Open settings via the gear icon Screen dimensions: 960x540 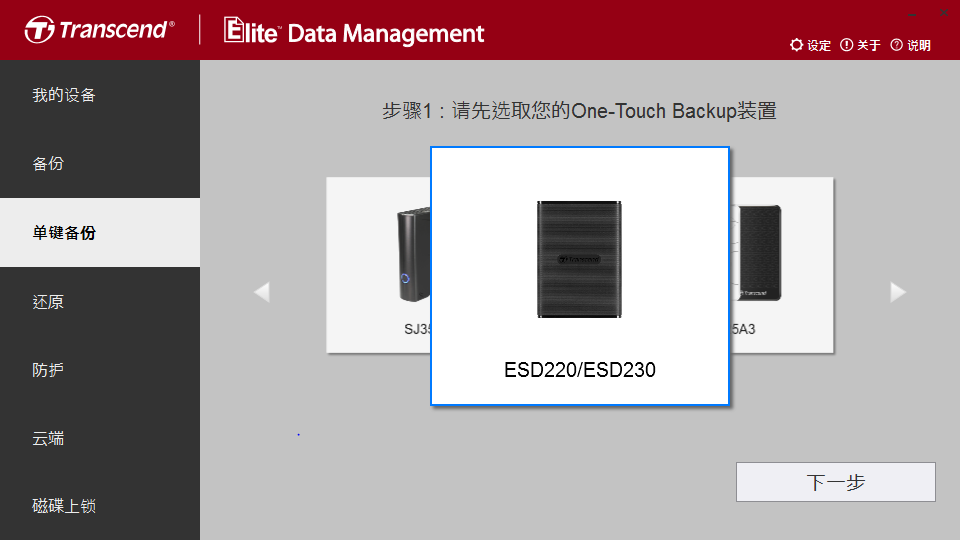(796, 45)
